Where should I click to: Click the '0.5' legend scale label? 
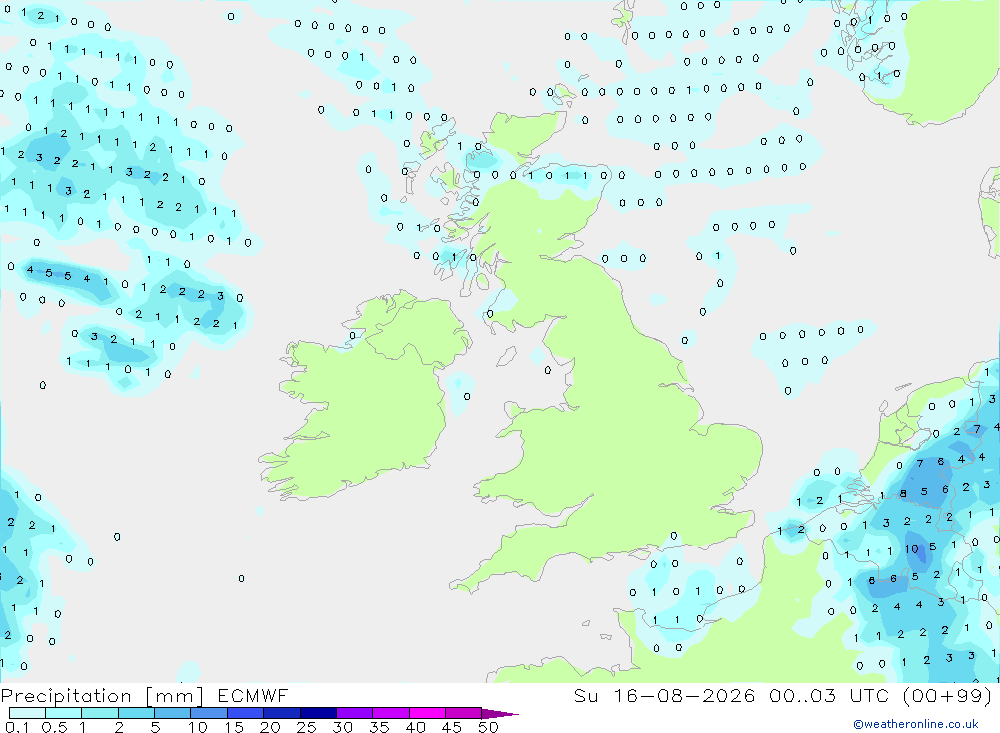coord(54,727)
